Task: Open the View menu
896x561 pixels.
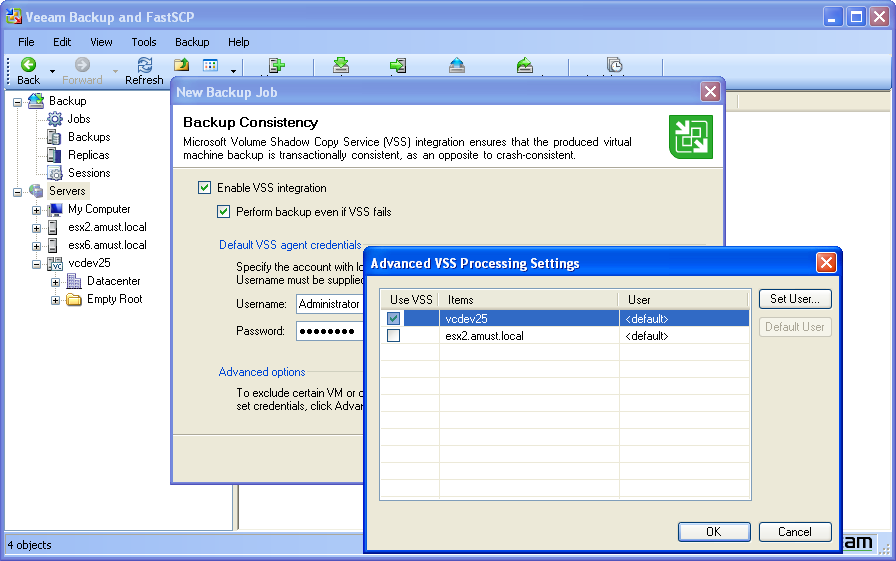Action: click(101, 42)
